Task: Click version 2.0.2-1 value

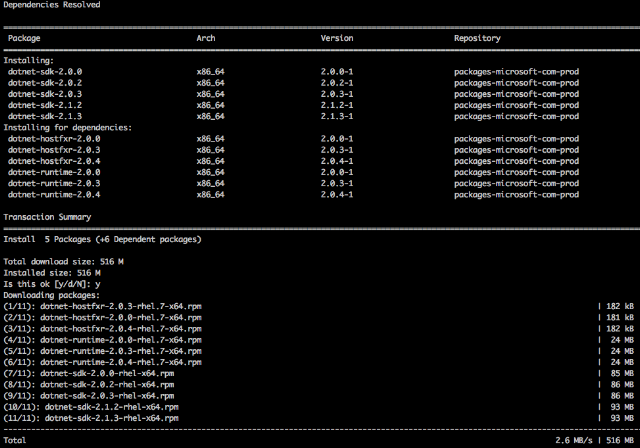Action: (x=337, y=83)
